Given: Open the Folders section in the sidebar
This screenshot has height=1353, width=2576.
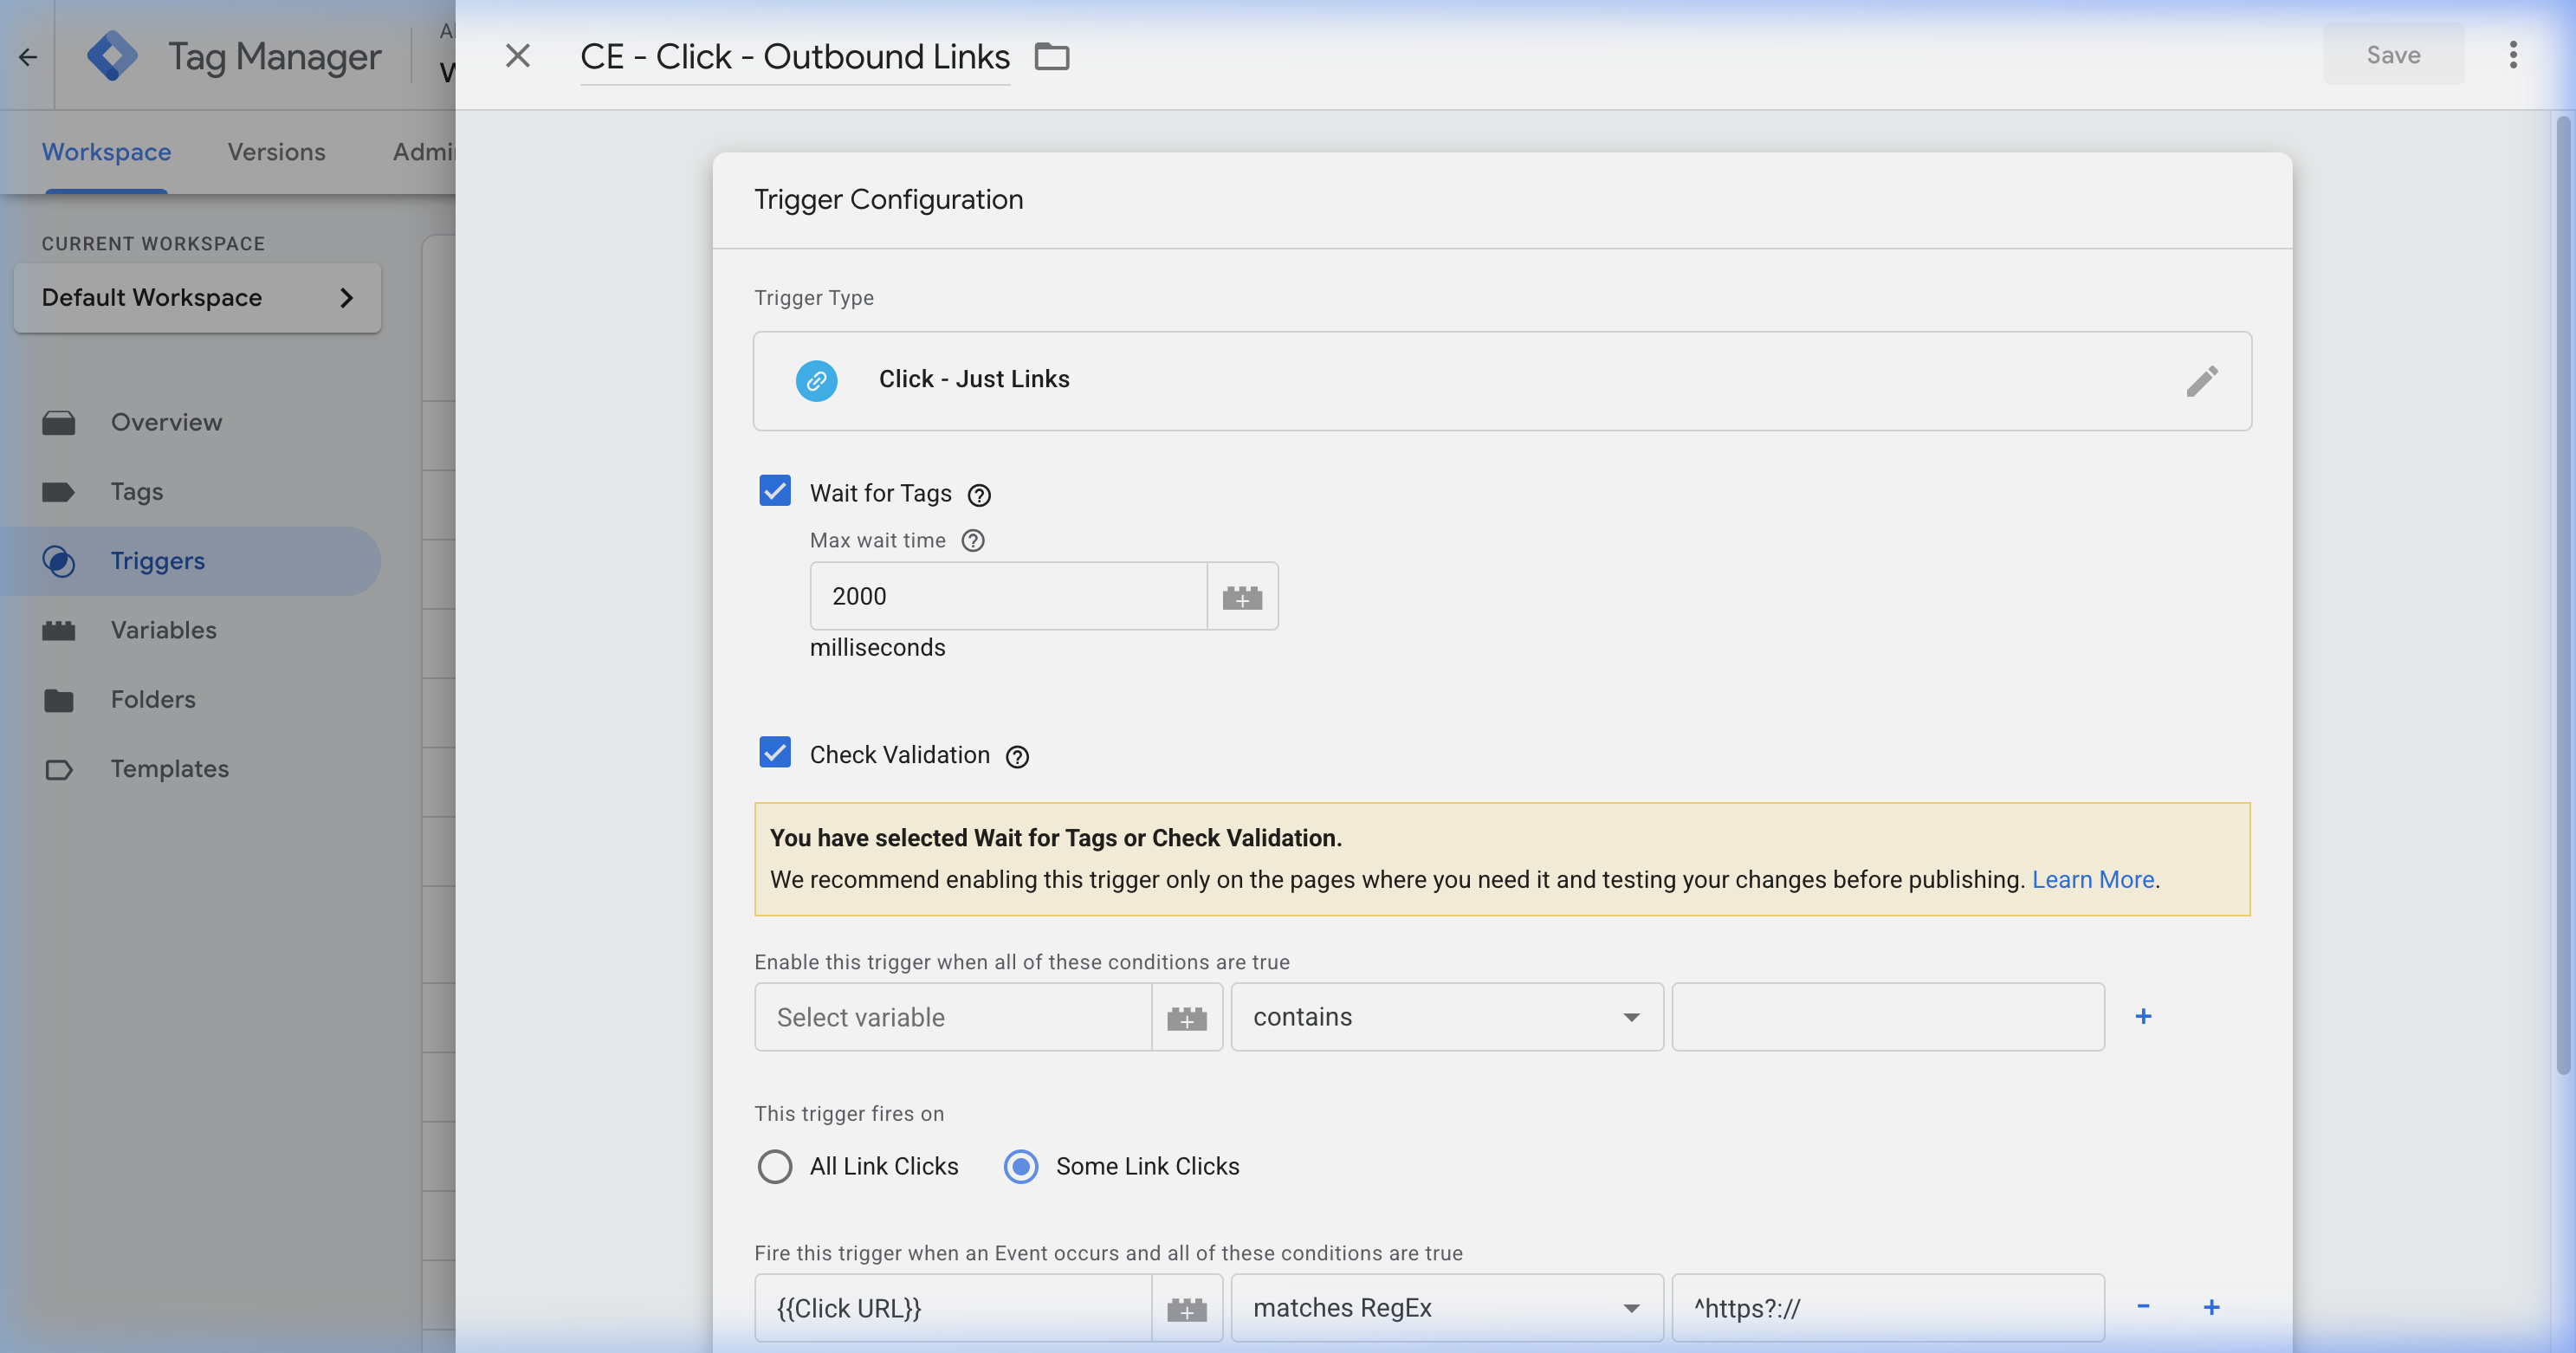Looking at the screenshot, I should pos(153,699).
